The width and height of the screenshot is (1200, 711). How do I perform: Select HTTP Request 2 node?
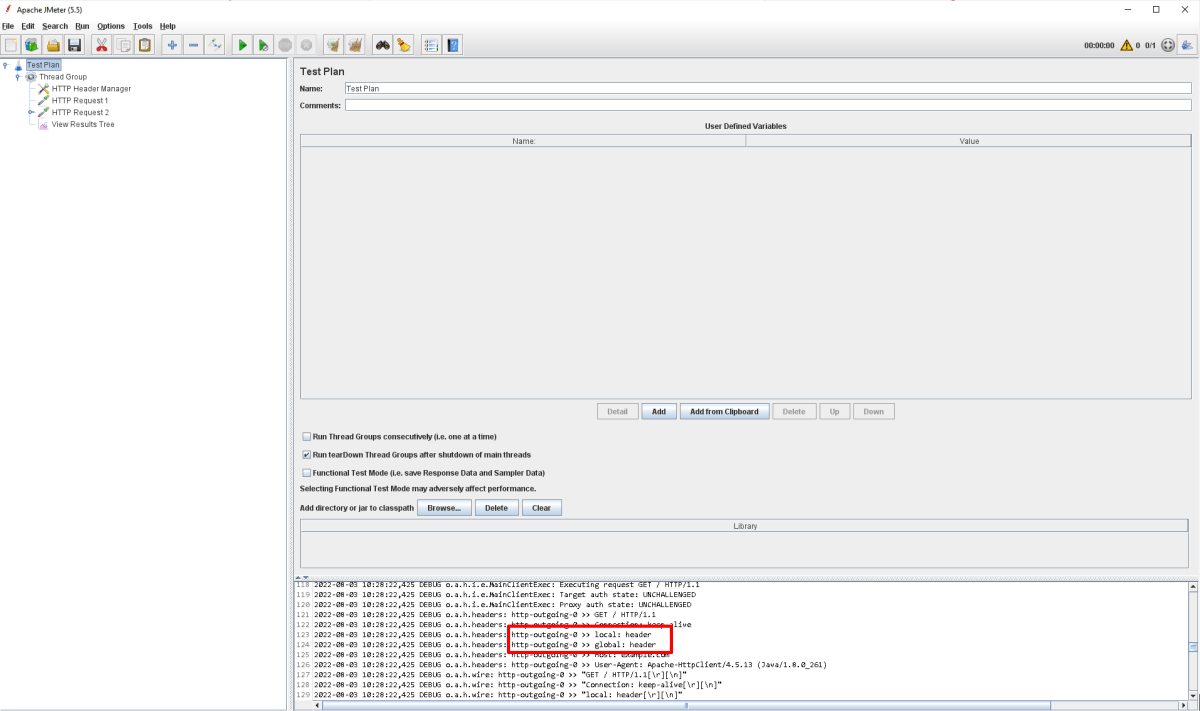(x=80, y=113)
